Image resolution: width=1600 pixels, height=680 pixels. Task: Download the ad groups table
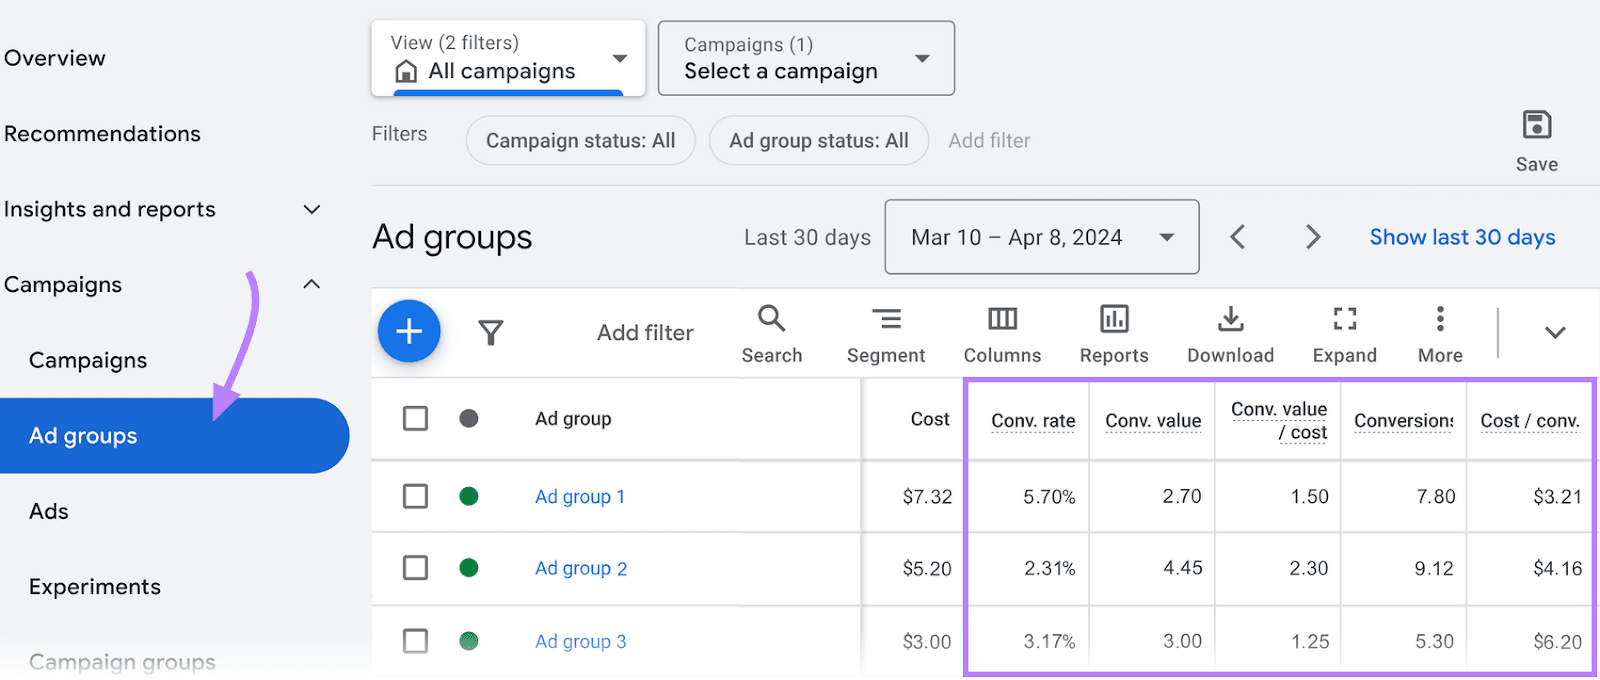click(x=1230, y=334)
